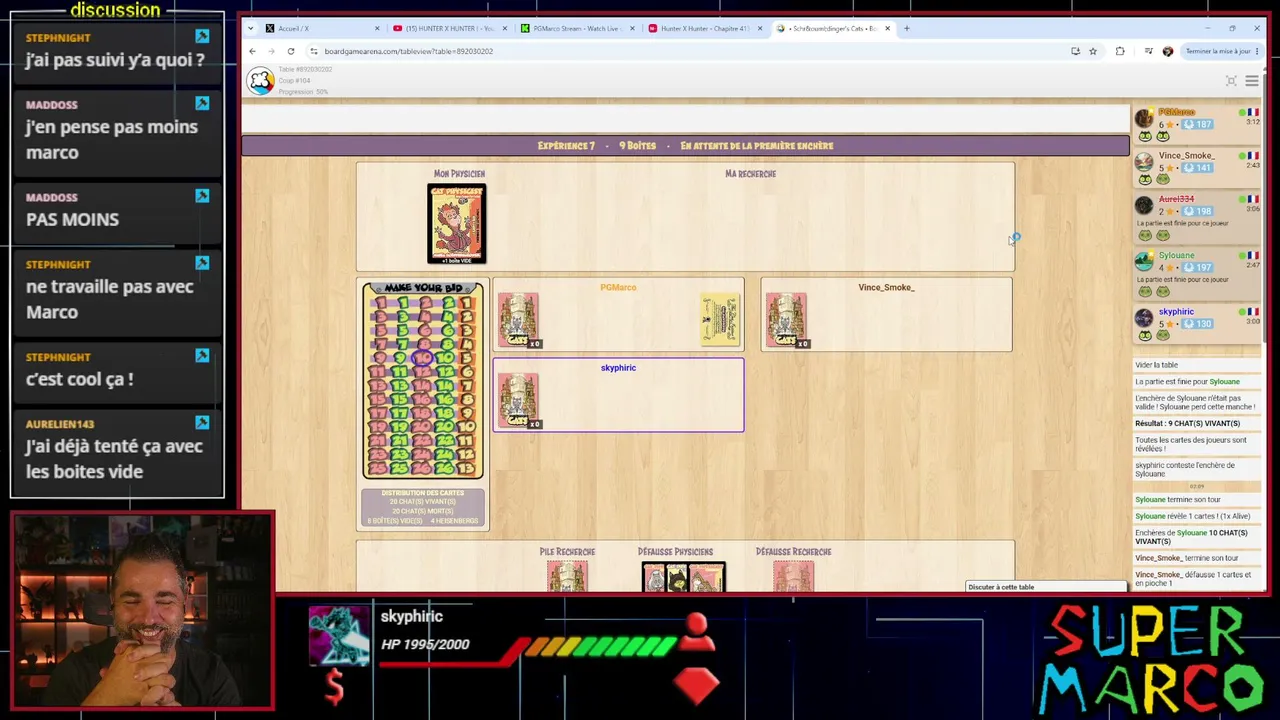This screenshot has width=1280, height=720.
Task: Click the Distribution des cartes info box
Action: click(x=423, y=507)
